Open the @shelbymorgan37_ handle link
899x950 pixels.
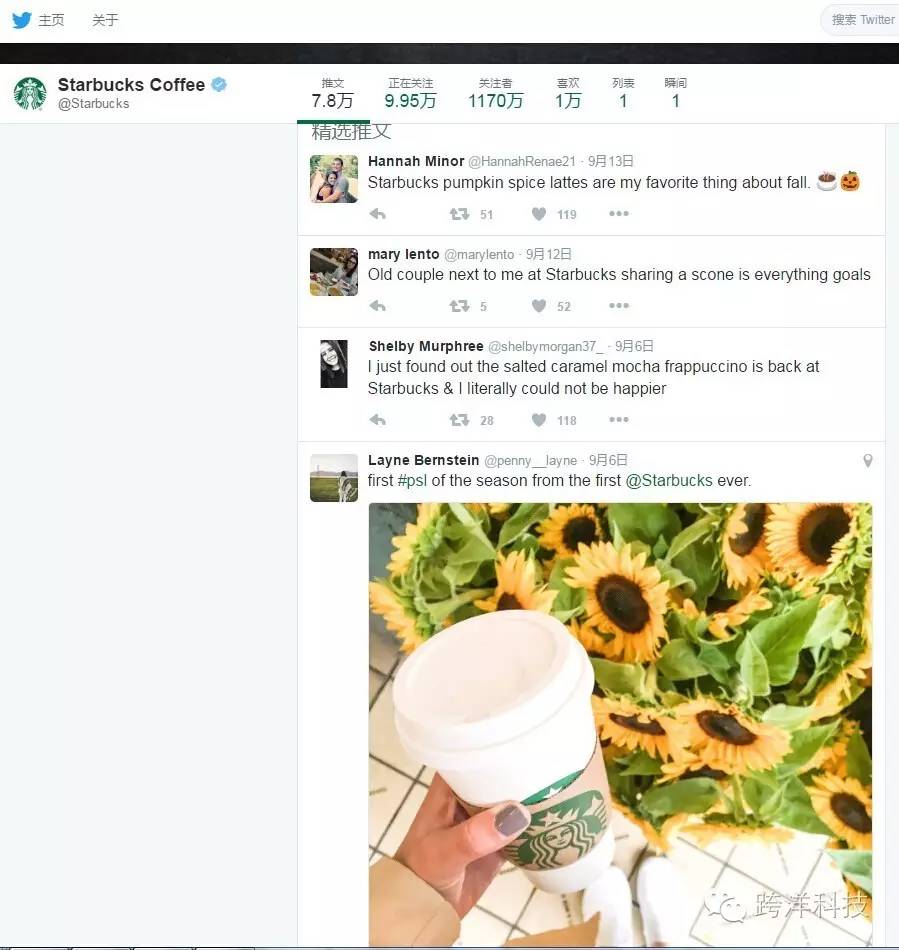pyautogui.click(x=545, y=347)
